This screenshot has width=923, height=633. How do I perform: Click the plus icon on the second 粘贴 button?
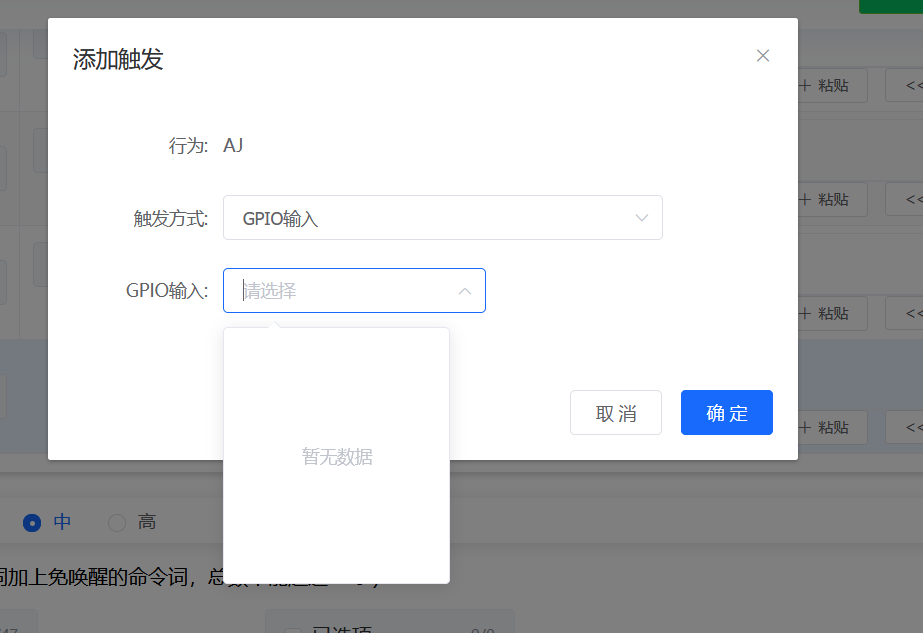click(x=806, y=199)
